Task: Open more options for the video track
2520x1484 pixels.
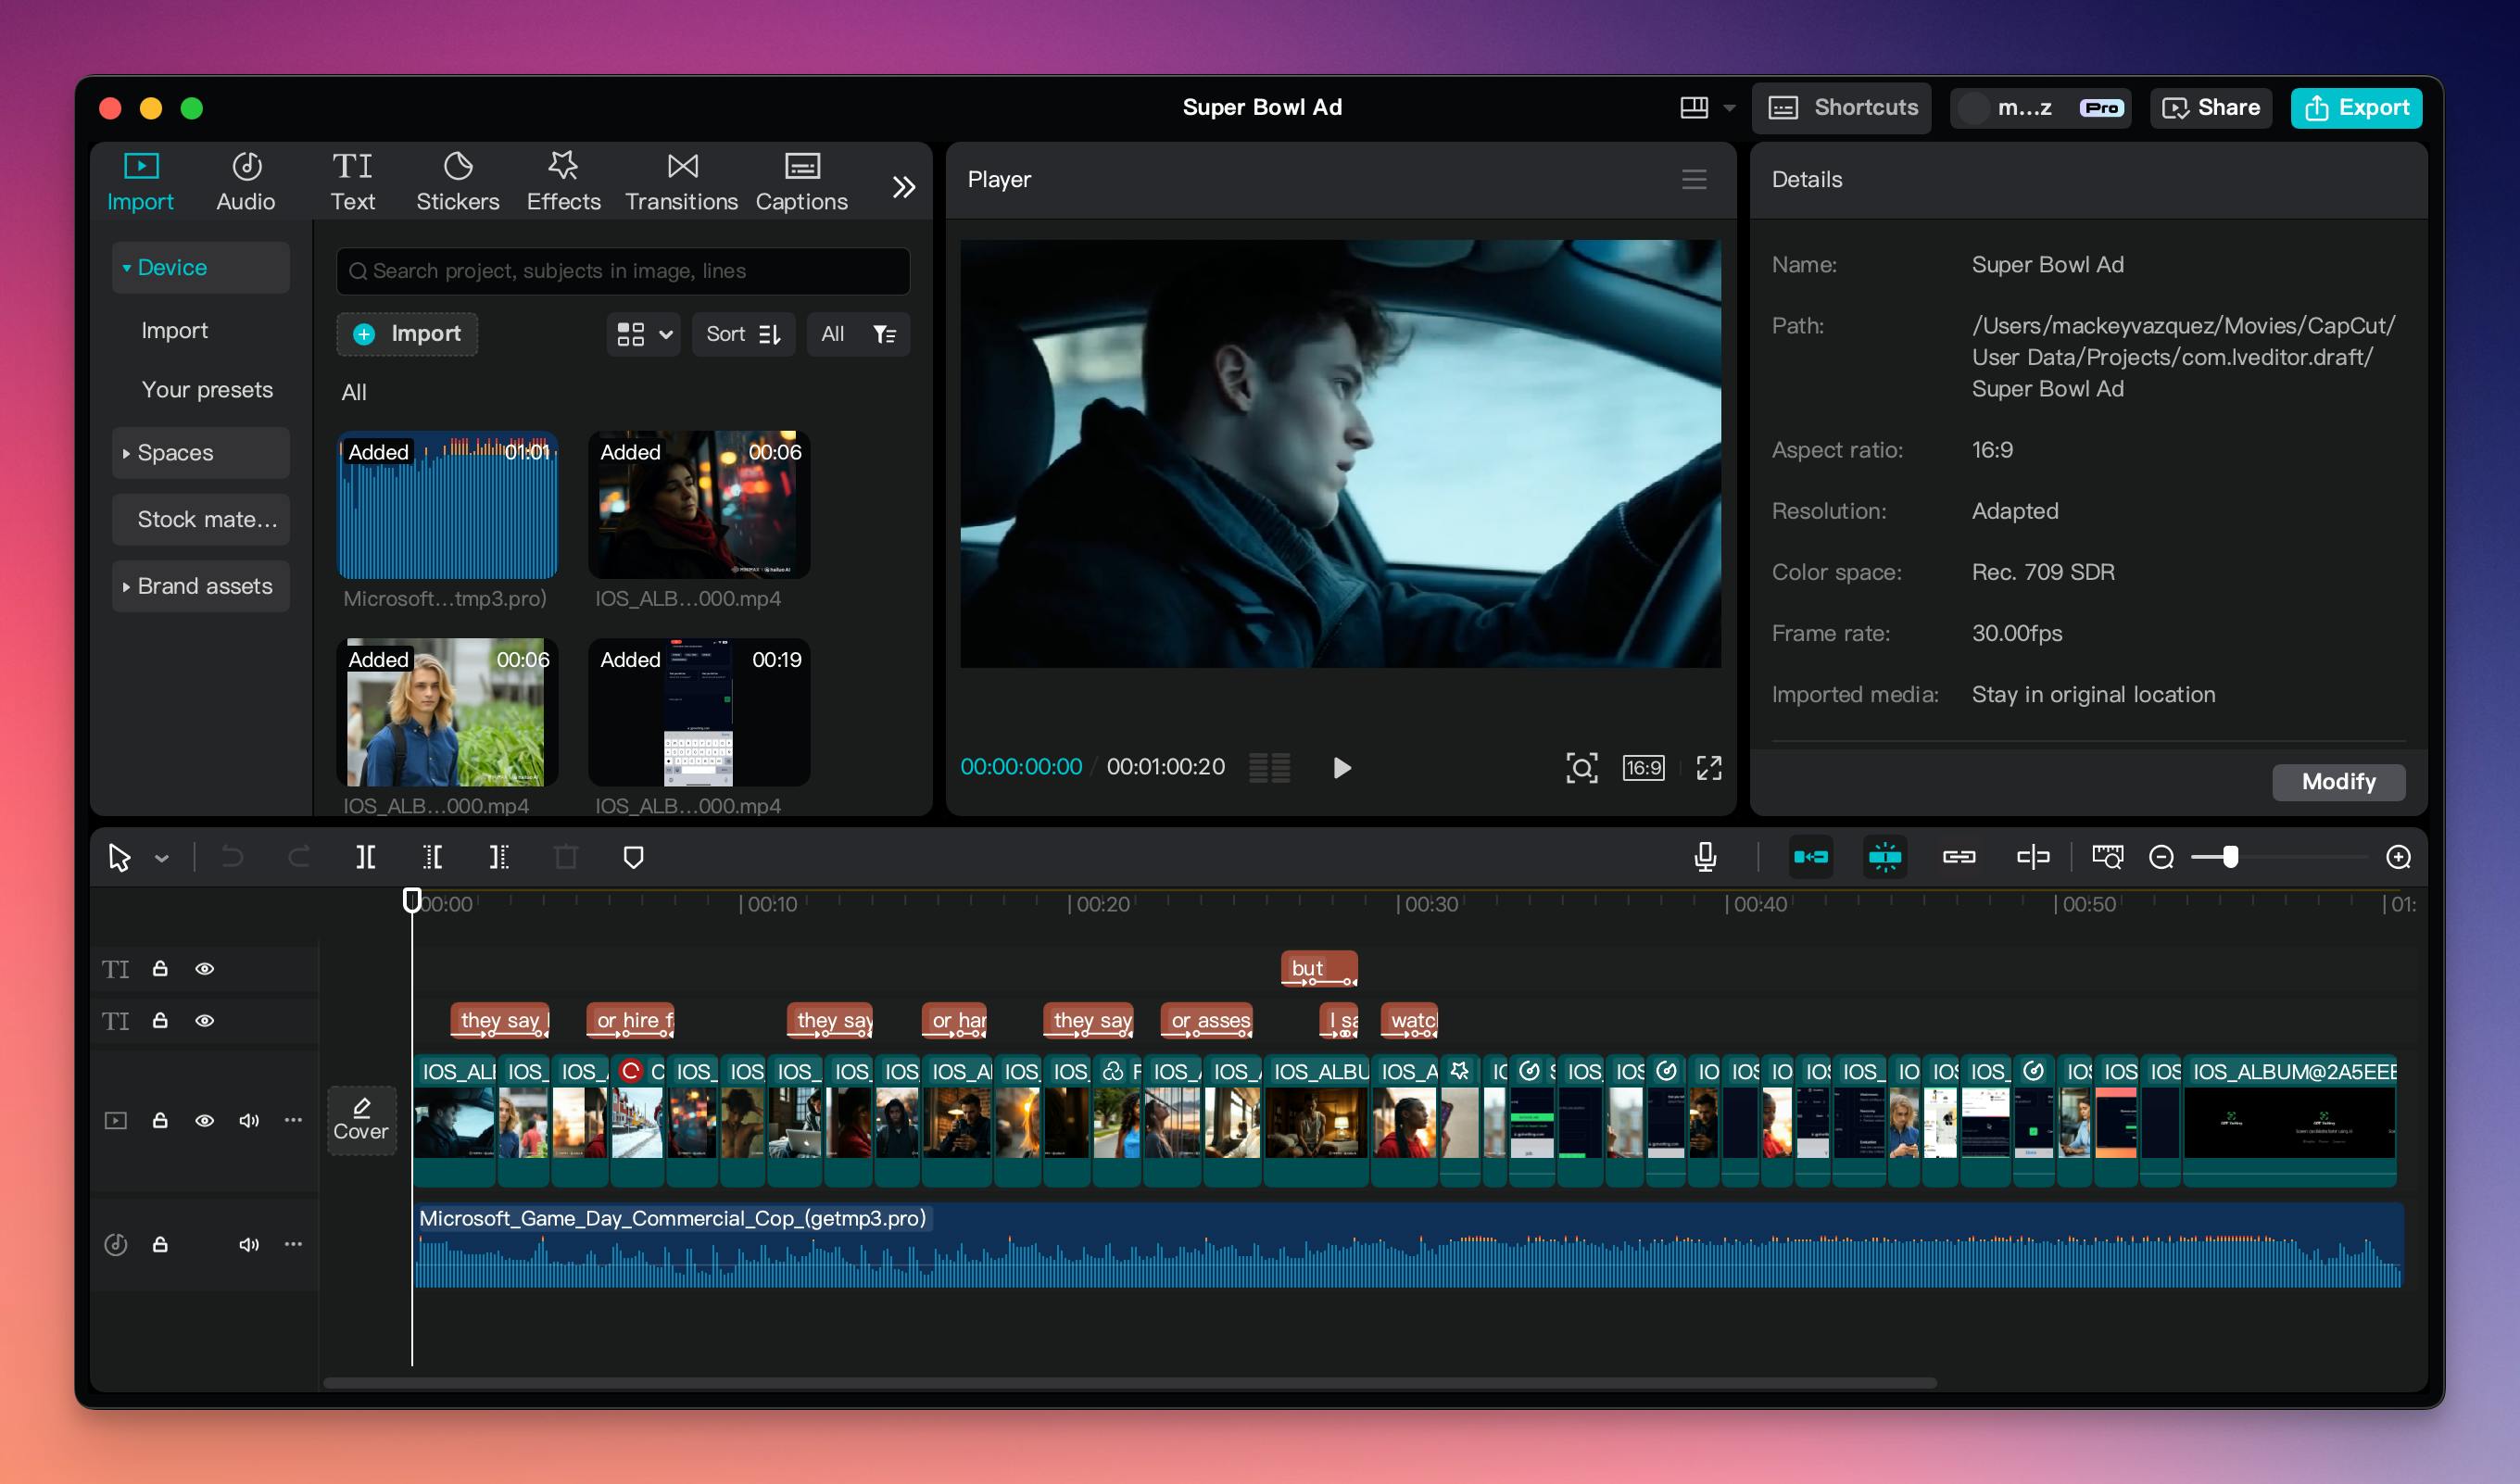Action: click(293, 1120)
